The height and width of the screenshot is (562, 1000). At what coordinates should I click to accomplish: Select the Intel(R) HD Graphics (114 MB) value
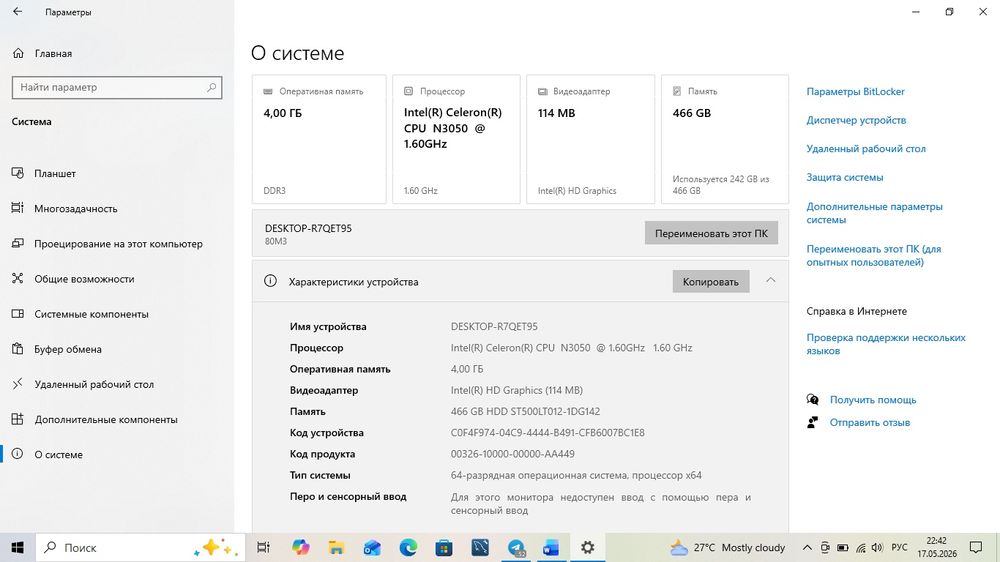point(517,390)
